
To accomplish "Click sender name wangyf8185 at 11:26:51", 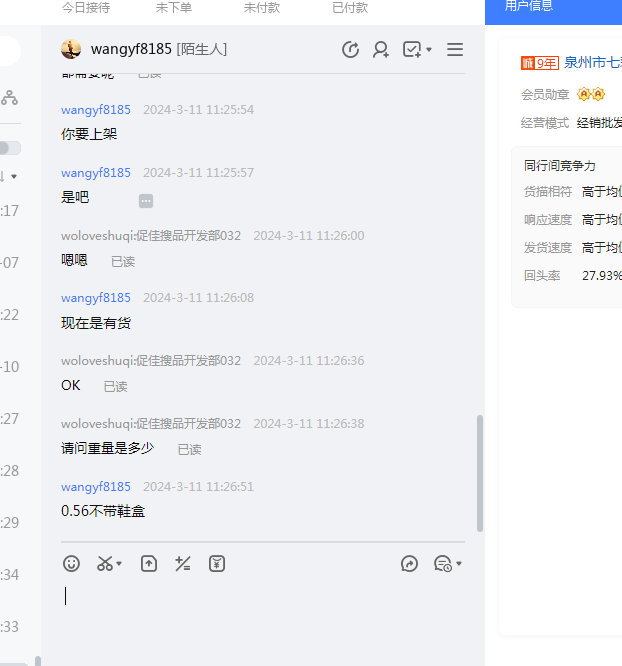I will click(x=96, y=486).
